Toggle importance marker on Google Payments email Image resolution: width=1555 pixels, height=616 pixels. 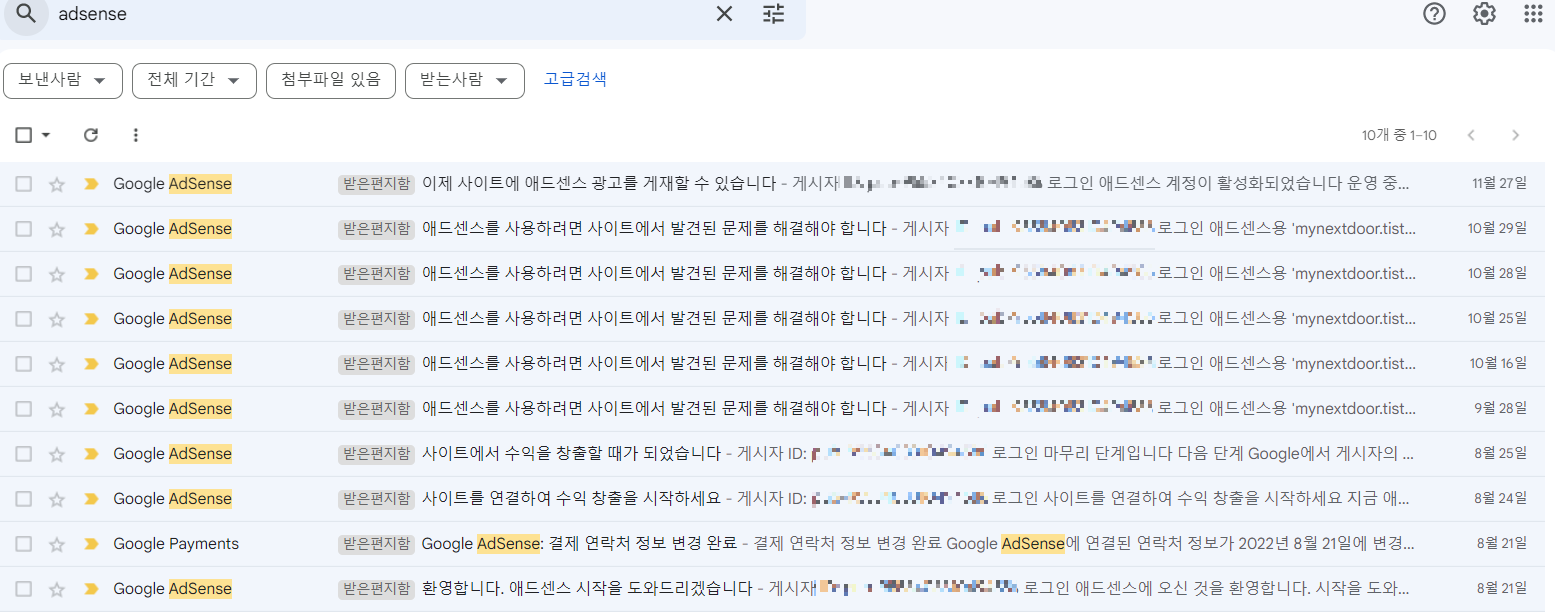91,544
